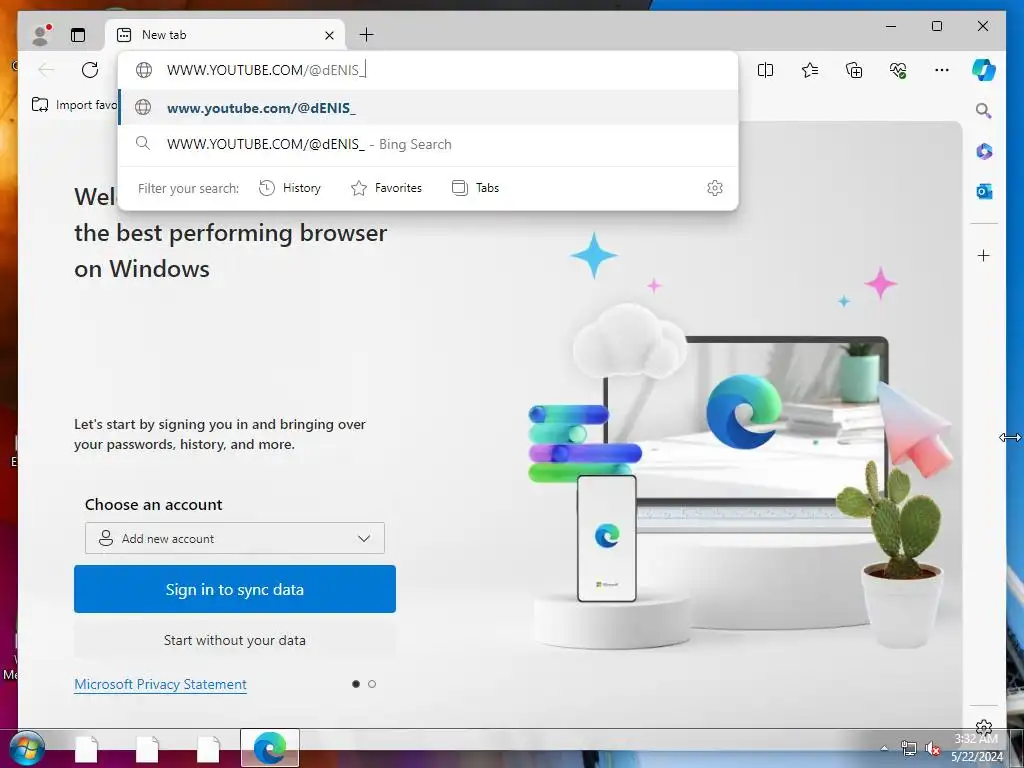Filter search by Tabs
The height and width of the screenshot is (768, 1024).
click(x=475, y=188)
